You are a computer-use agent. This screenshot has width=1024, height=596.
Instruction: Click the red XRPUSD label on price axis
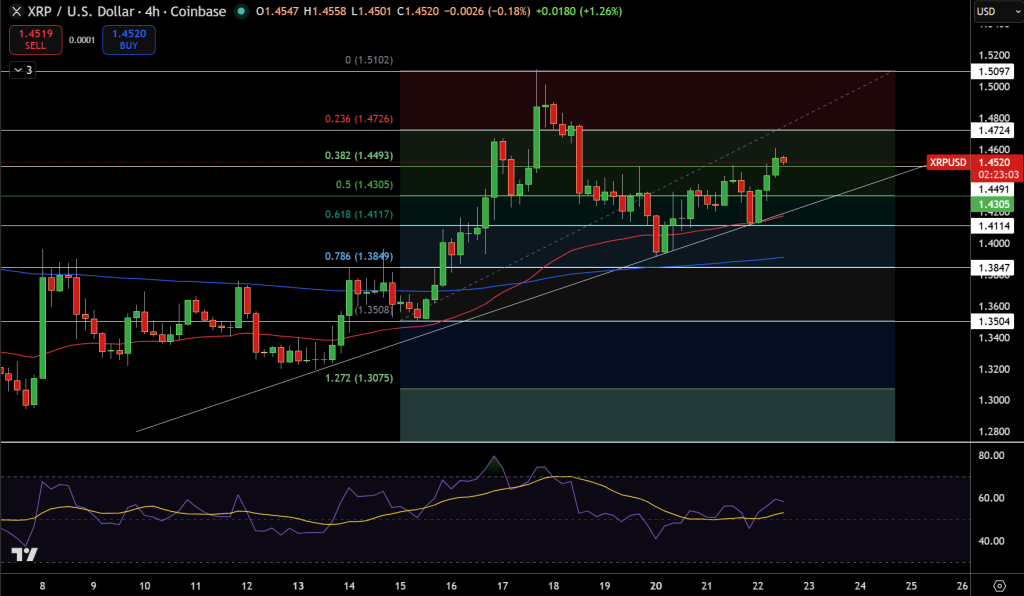[947, 161]
